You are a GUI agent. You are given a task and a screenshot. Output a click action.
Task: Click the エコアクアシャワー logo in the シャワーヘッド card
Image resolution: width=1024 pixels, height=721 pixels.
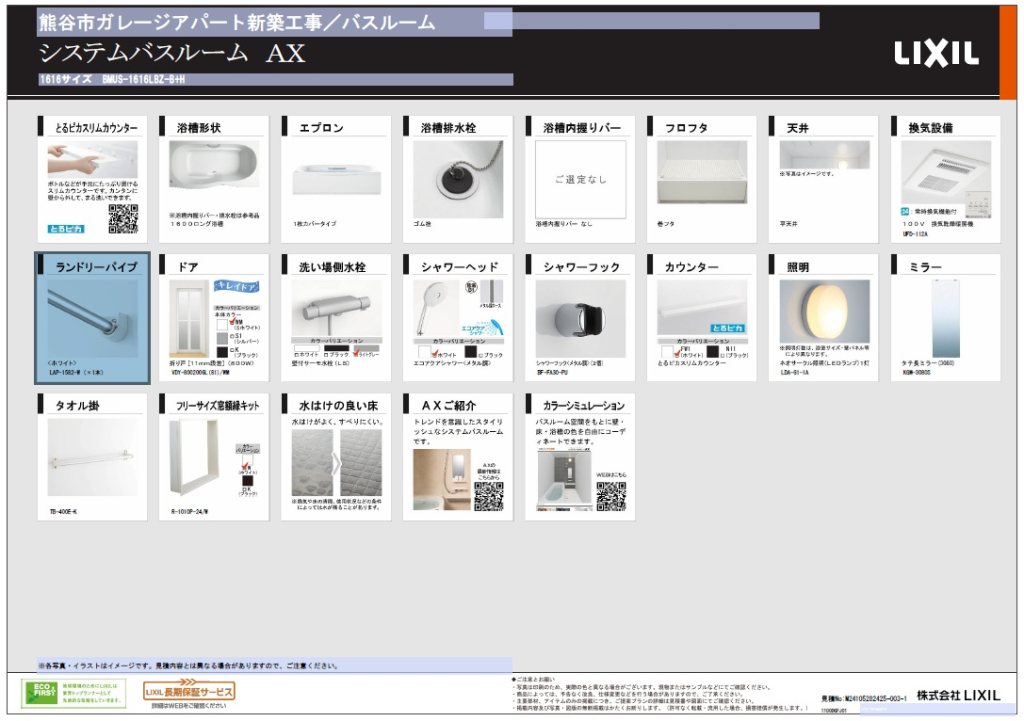(481, 328)
